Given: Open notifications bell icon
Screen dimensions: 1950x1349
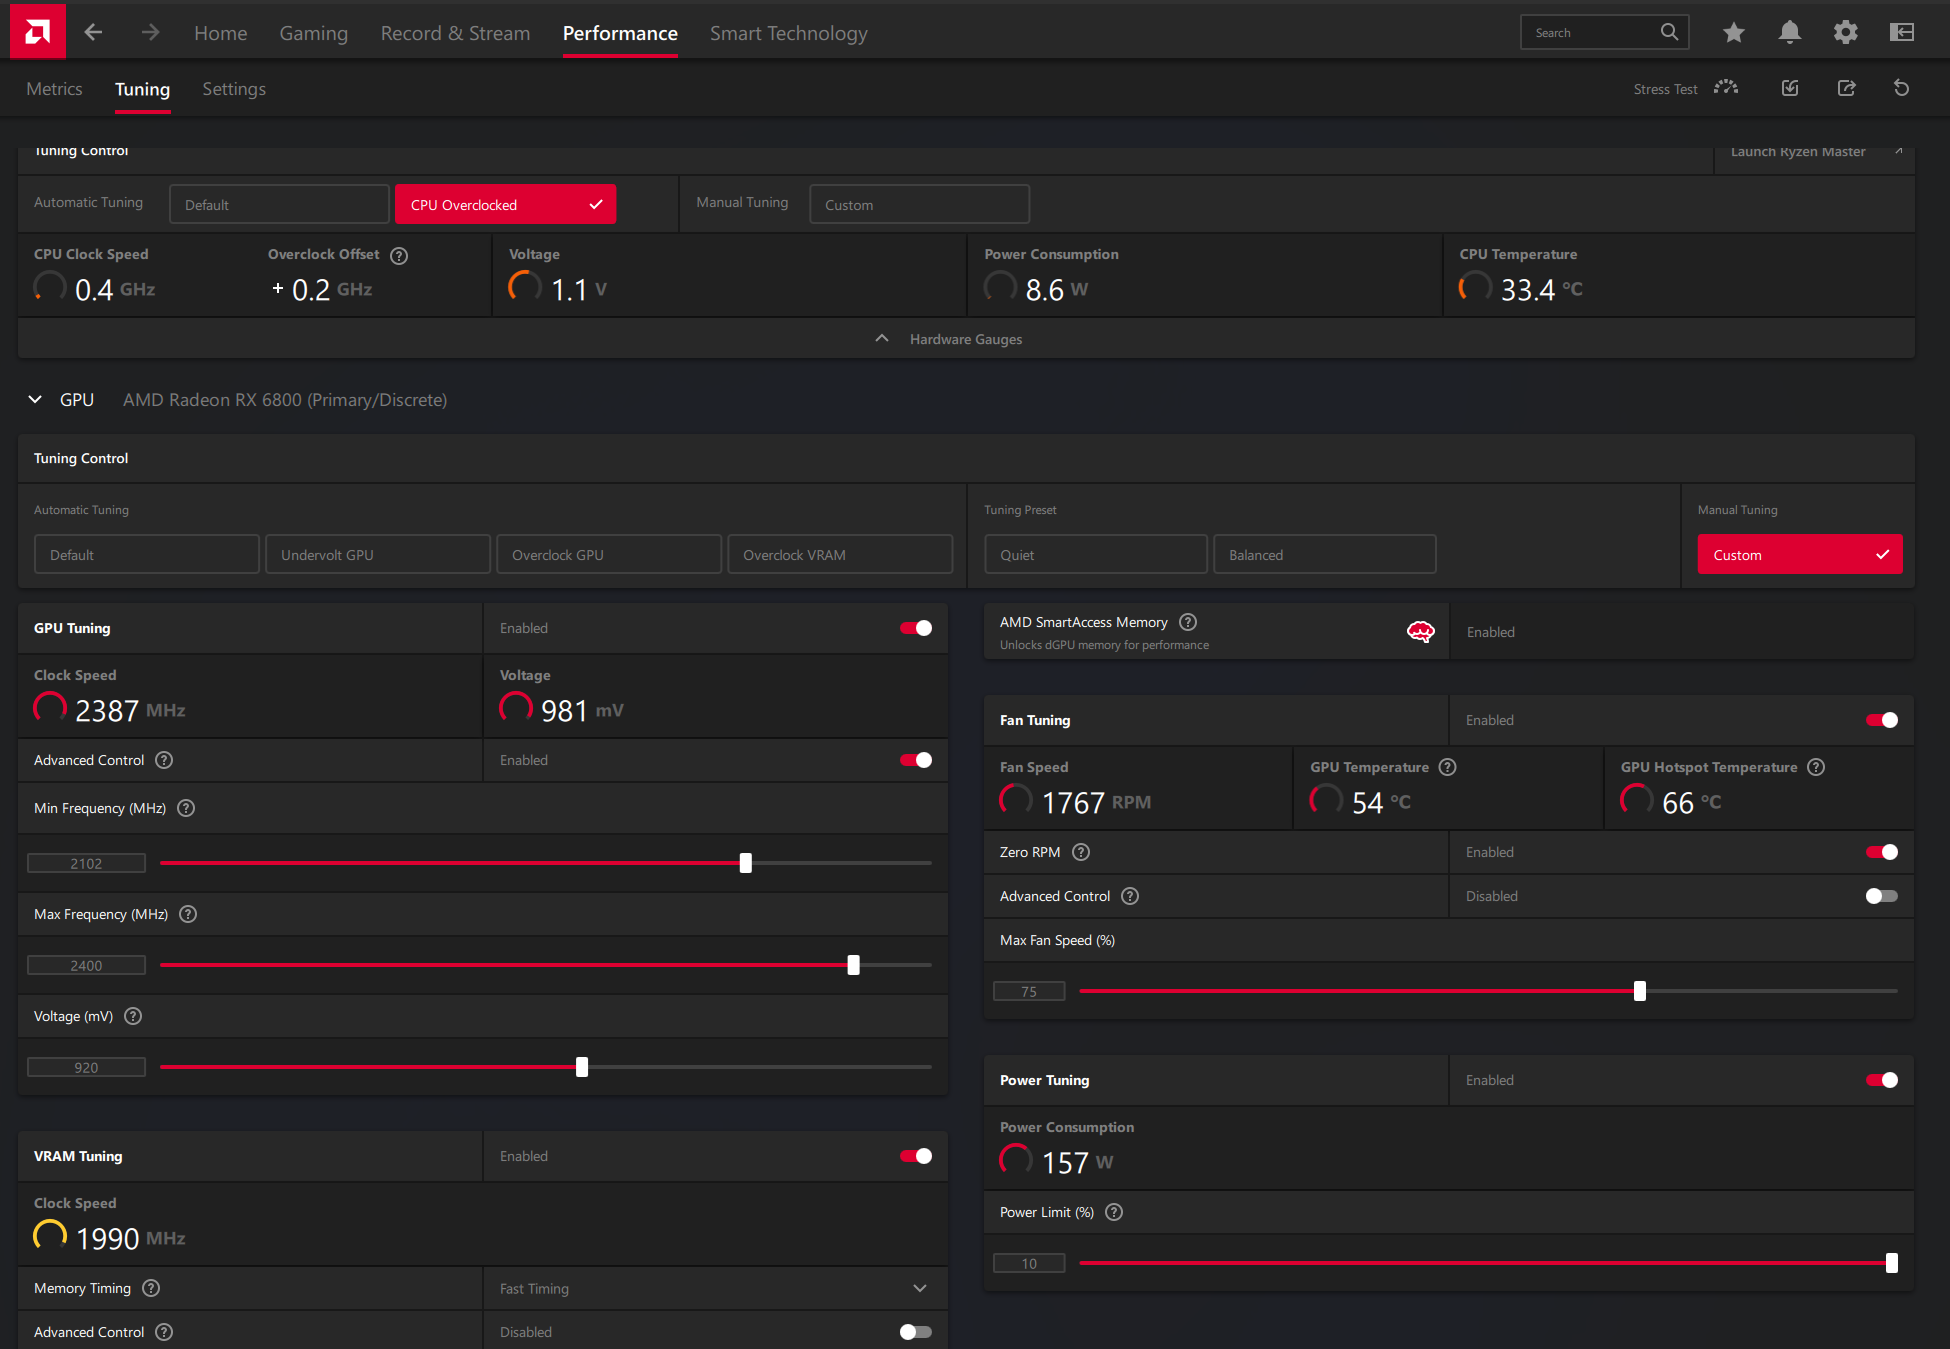Looking at the screenshot, I should pos(1790,32).
